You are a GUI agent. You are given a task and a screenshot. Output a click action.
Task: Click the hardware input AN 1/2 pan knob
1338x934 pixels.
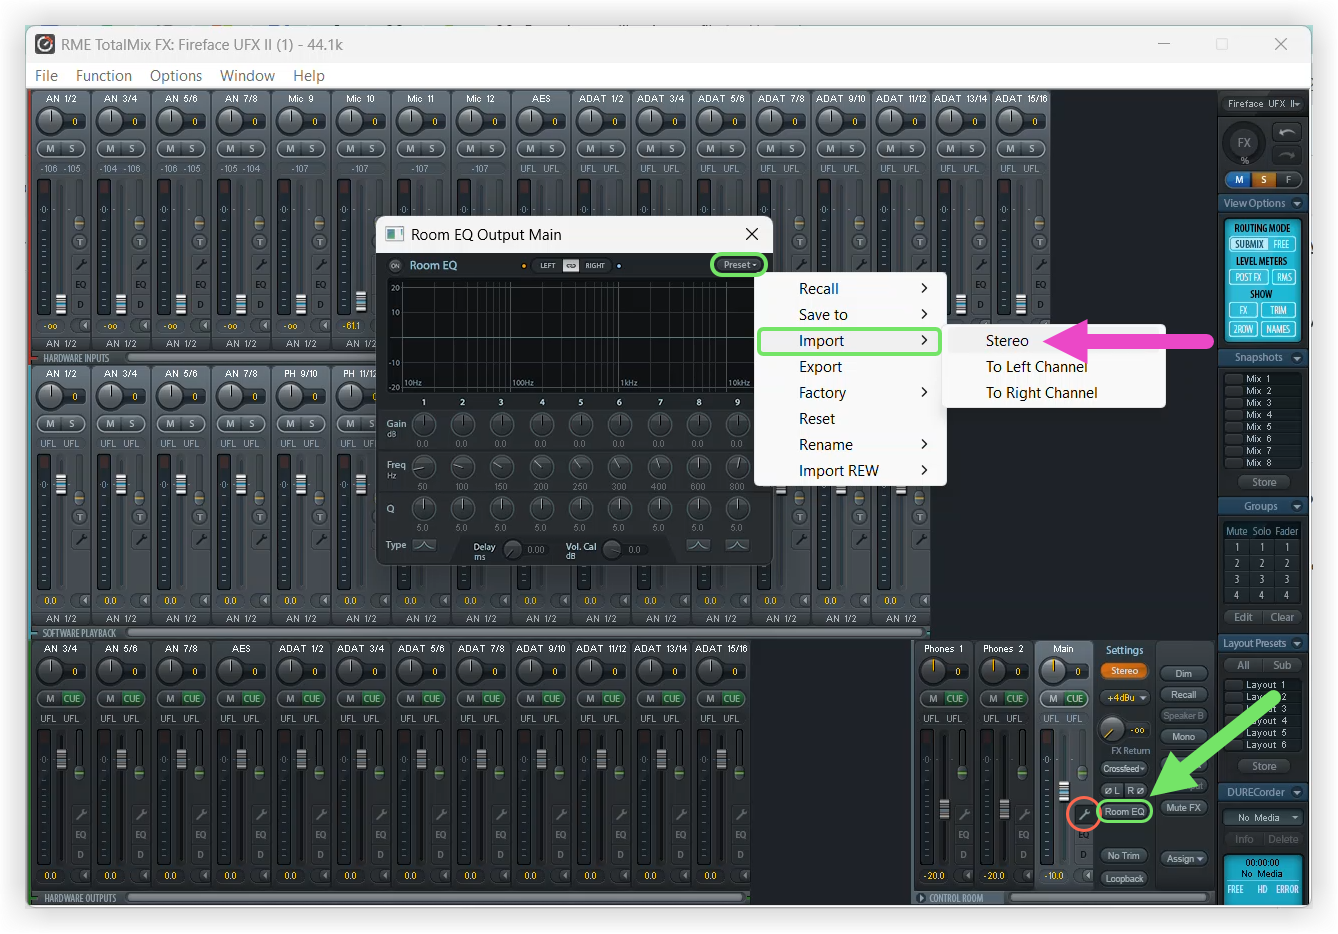point(49,120)
